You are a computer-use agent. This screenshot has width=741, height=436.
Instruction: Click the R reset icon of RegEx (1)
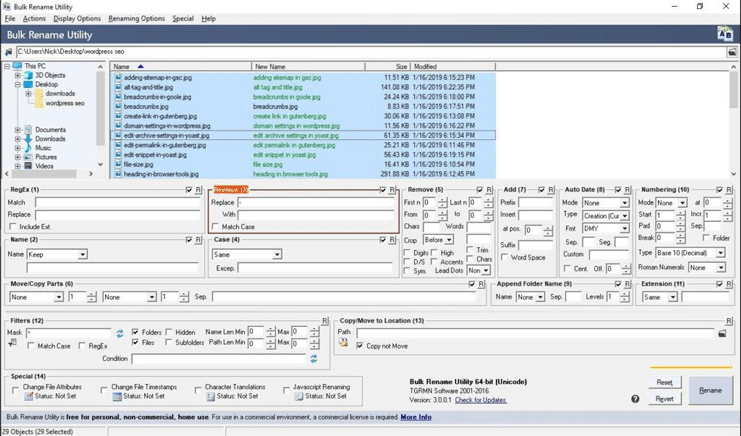pyautogui.click(x=198, y=190)
